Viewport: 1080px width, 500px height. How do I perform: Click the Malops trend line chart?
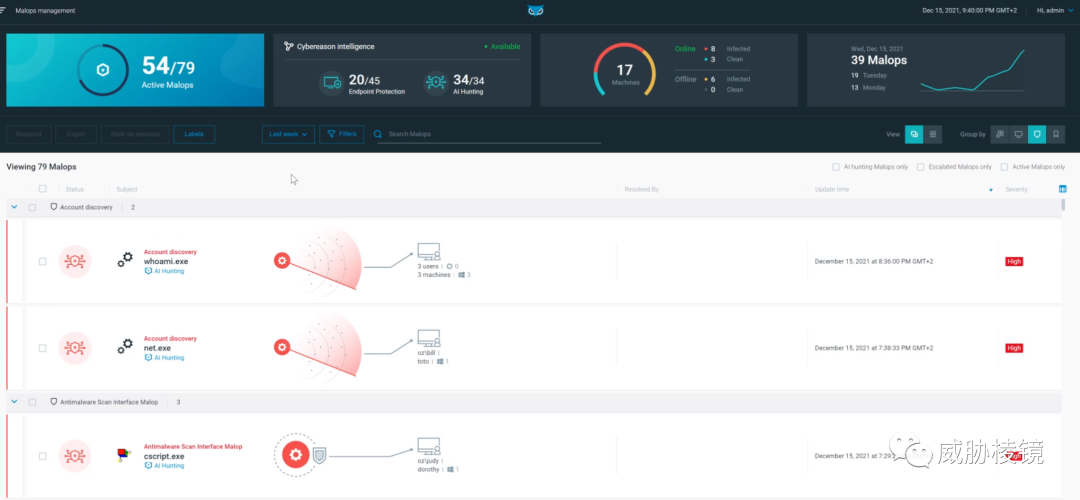coord(973,70)
